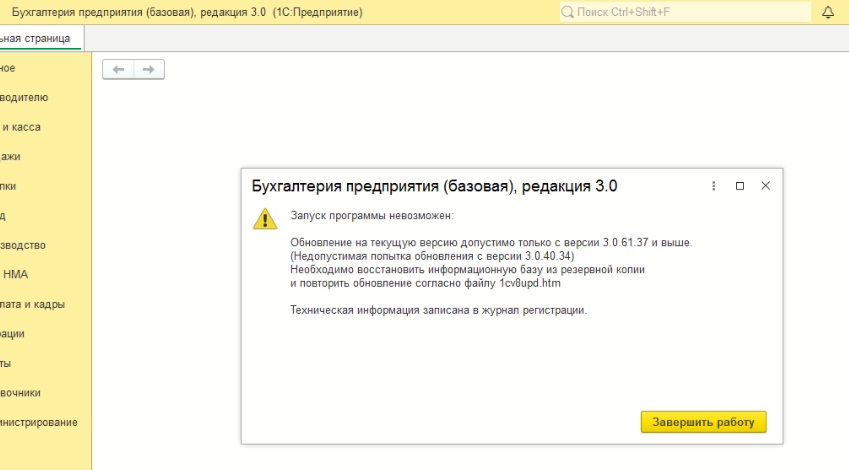Screen dimensions: 849x470
Task: Click the forward navigation arrow
Action: (x=148, y=69)
